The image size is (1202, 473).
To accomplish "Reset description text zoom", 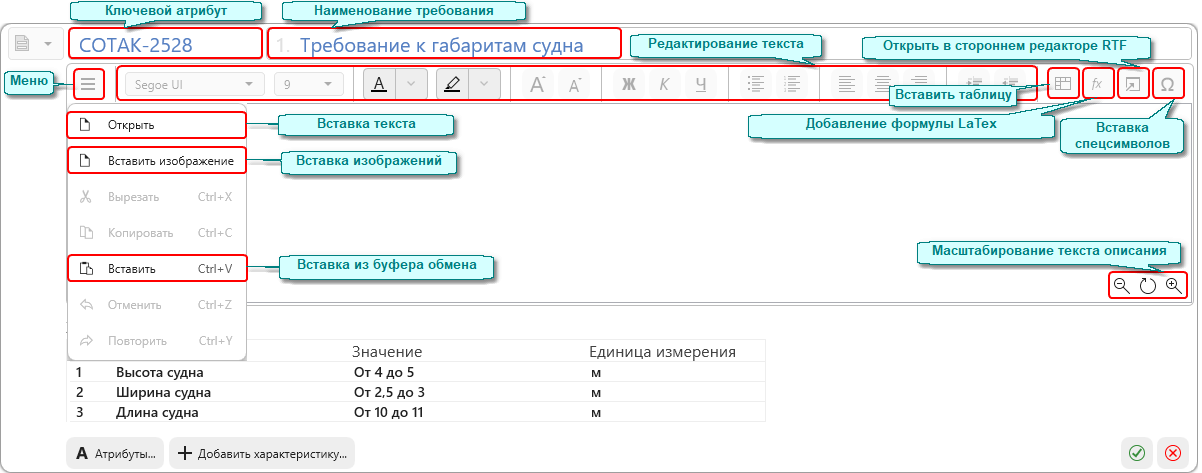I will (x=1147, y=285).
